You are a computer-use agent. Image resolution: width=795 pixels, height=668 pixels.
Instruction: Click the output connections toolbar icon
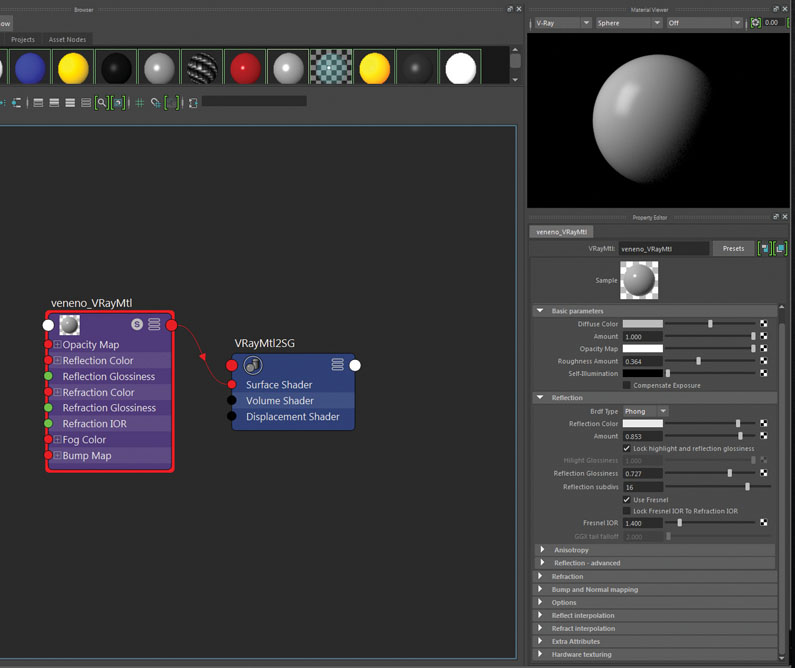(x=16, y=103)
